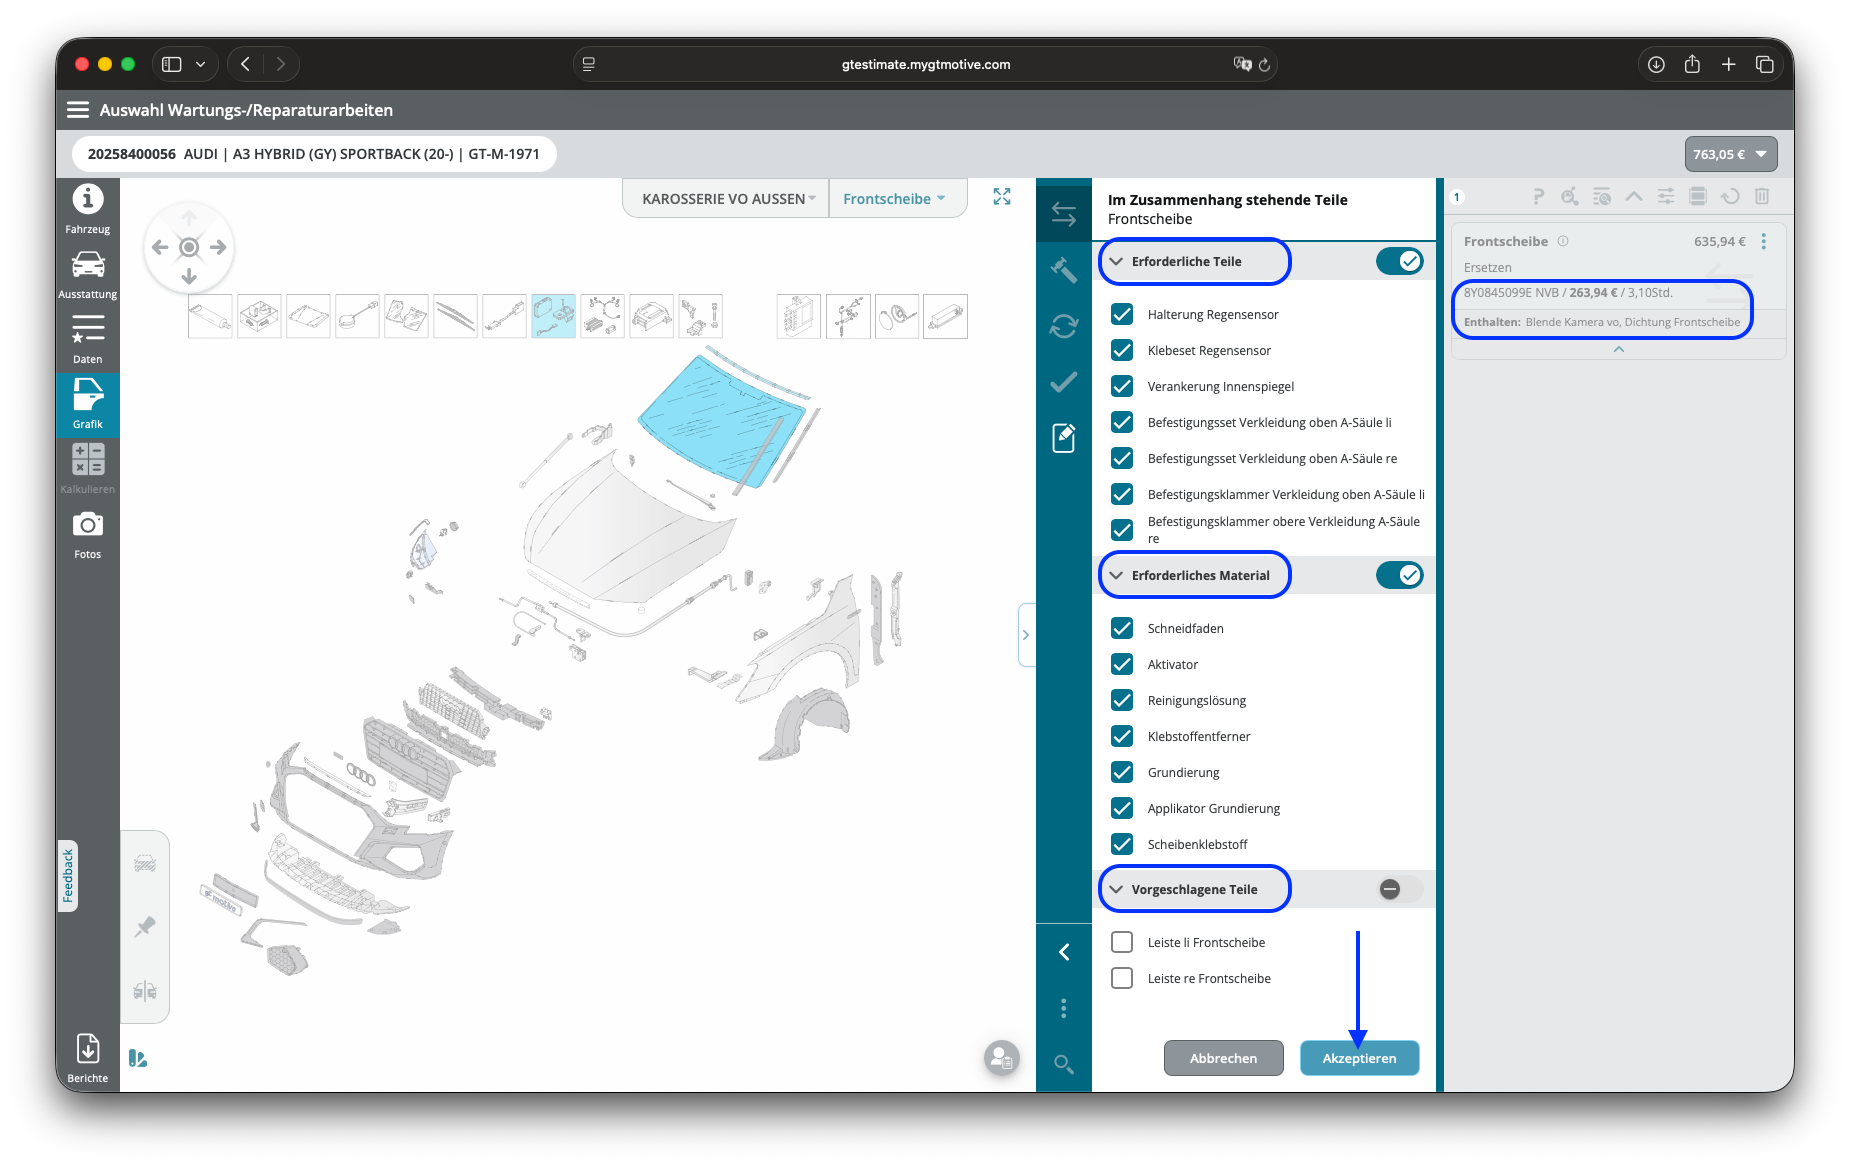Open the hamburger main menu
The height and width of the screenshot is (1166, 1850).
78,110
